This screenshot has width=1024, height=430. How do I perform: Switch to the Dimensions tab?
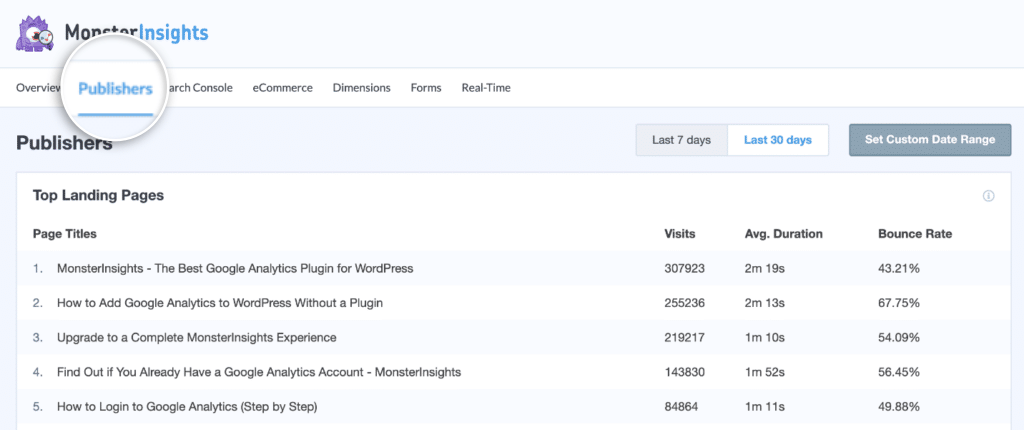[361, 88]
